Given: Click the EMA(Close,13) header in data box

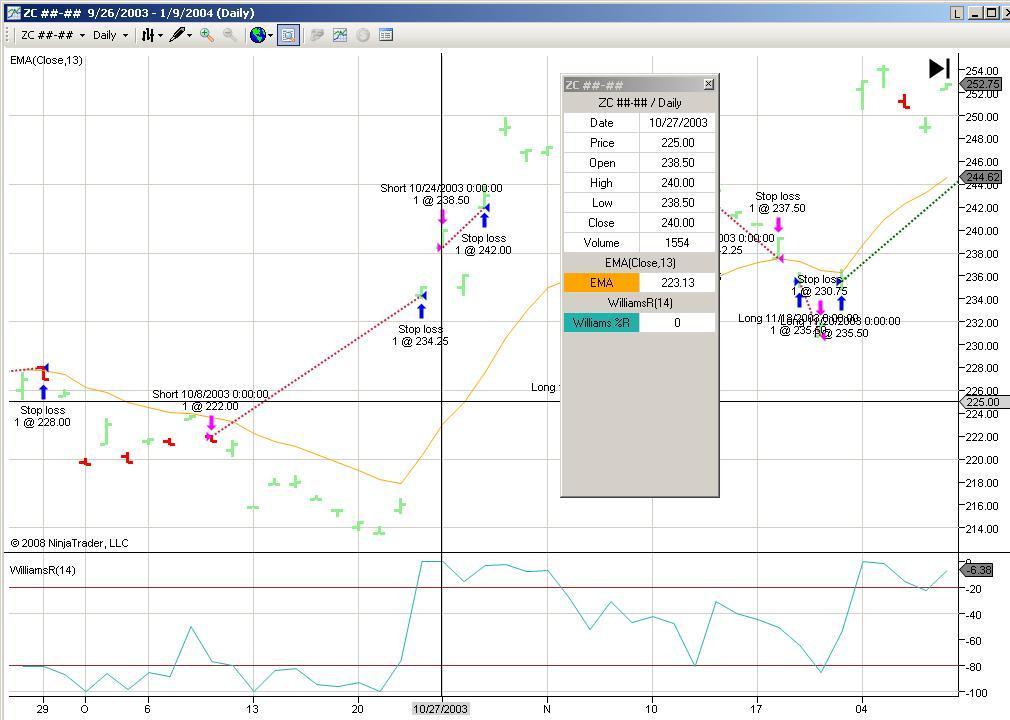Looking at the screenshot, I should 640,263.
